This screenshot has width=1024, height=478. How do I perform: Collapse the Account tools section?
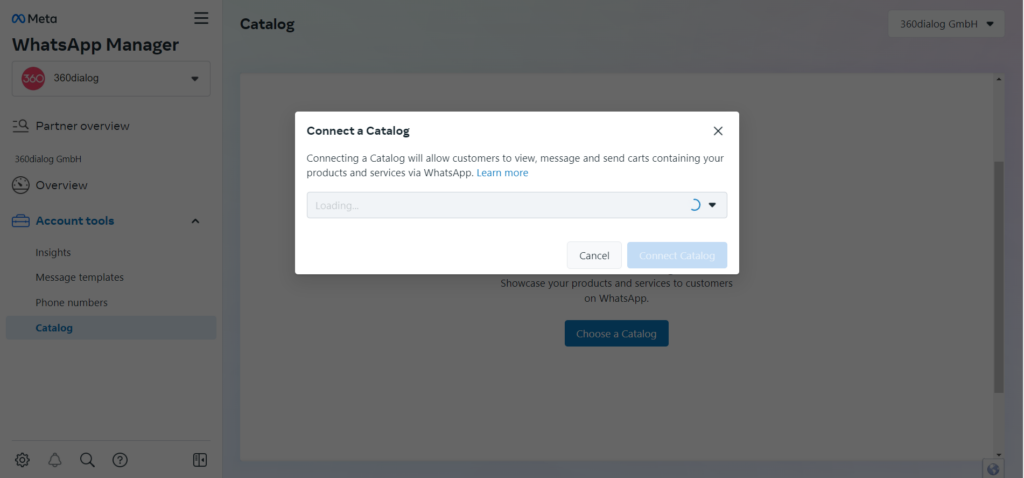click(x=195, y=221)
